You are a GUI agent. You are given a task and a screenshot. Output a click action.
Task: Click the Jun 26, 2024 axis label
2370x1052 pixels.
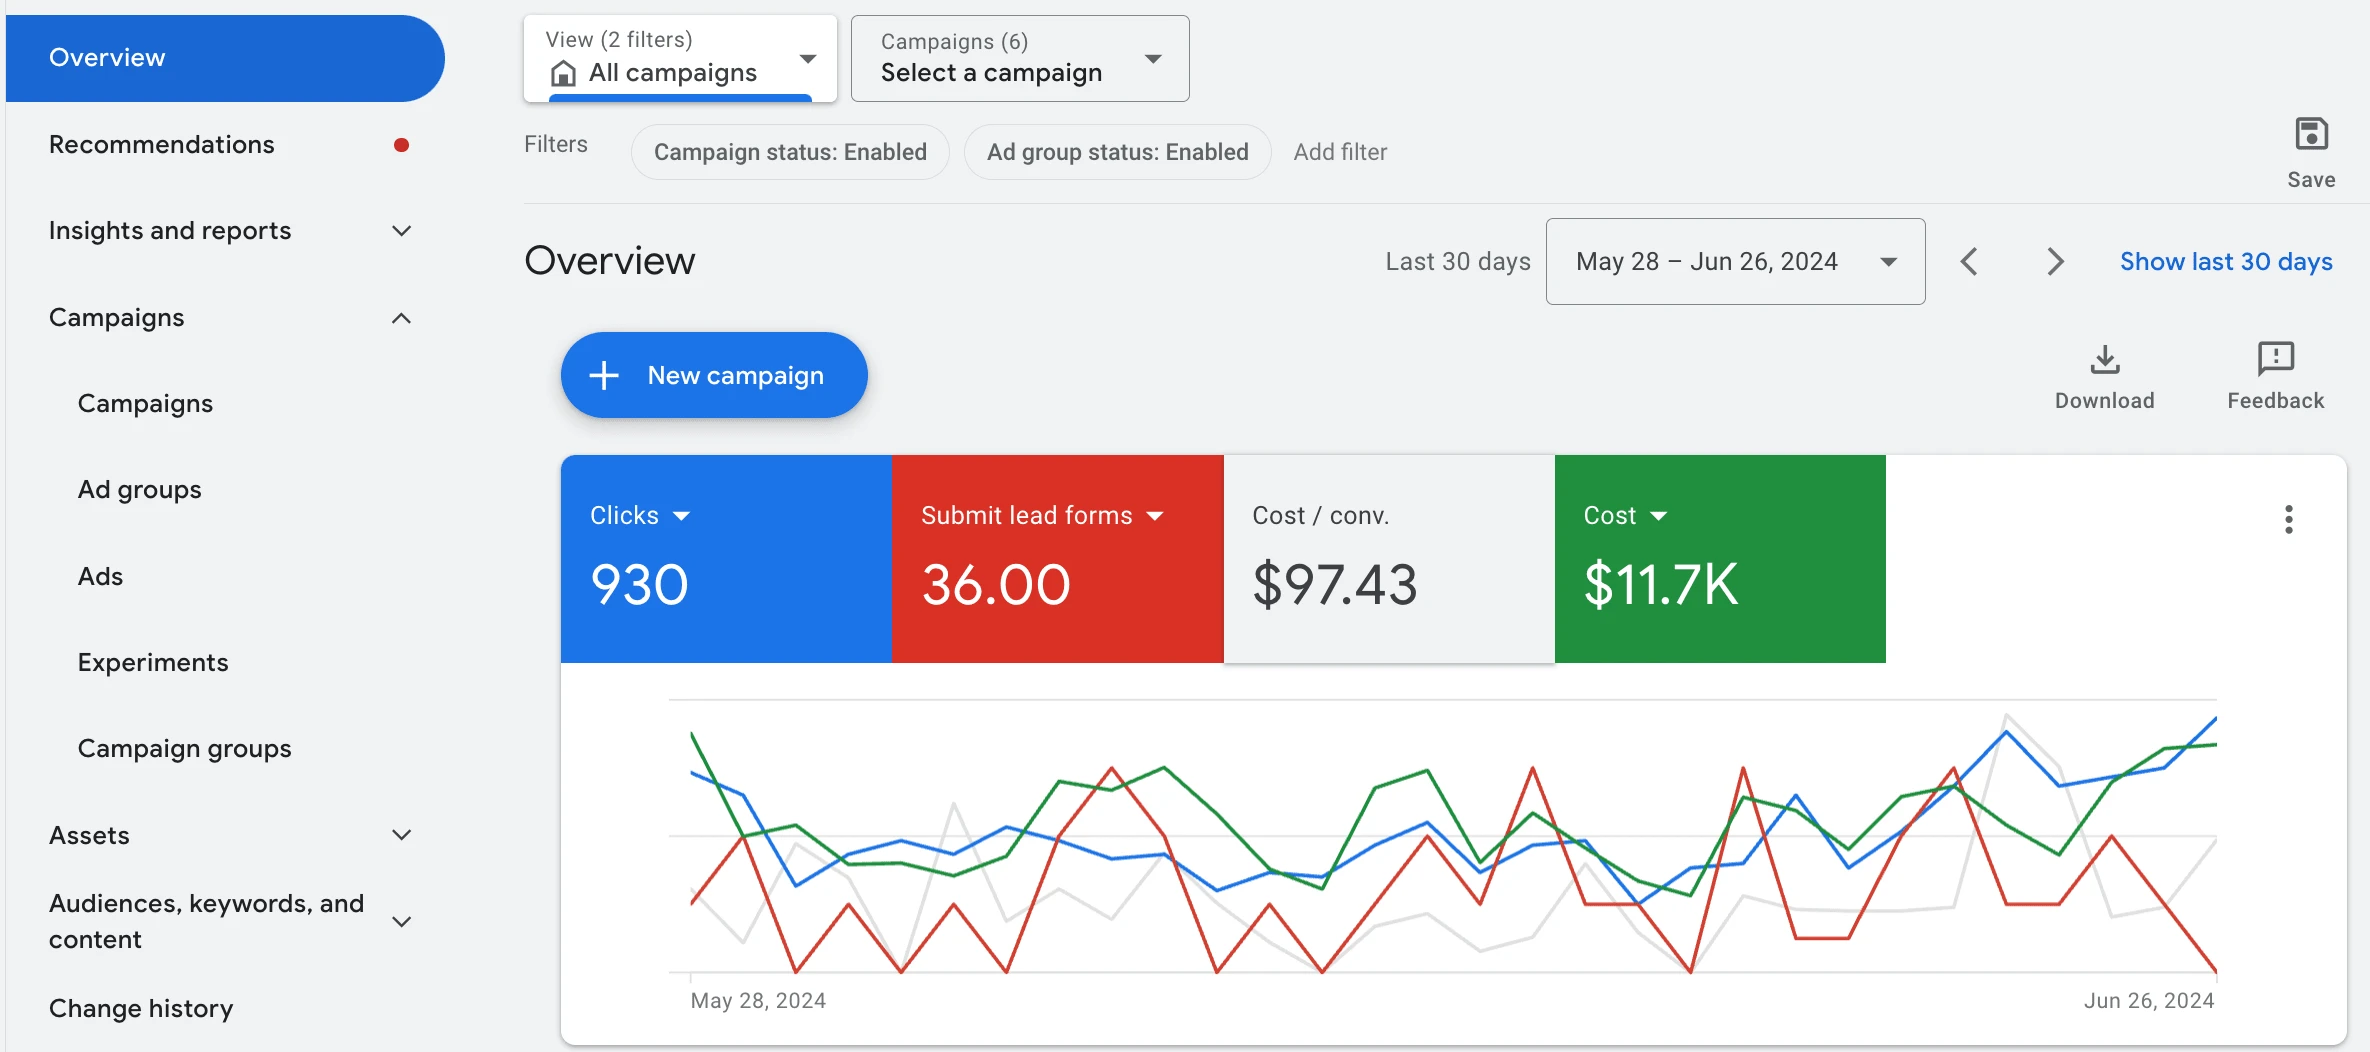(x=2149, y=1001)
